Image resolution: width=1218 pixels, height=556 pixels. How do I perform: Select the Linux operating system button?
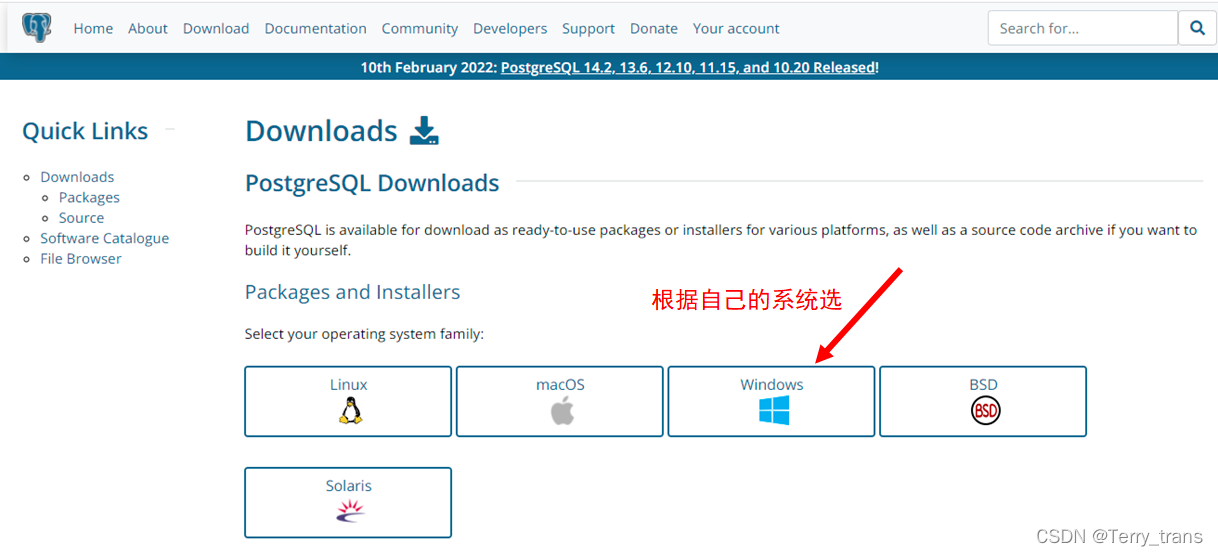348,401
